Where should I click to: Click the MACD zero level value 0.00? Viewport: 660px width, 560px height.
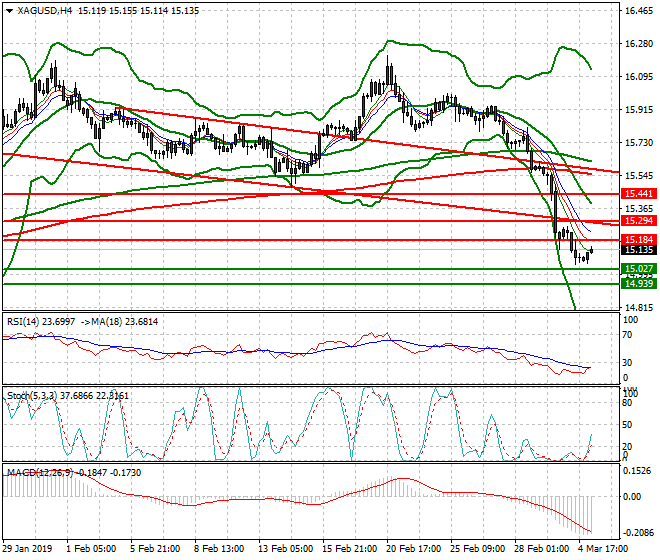pos(632,497)
